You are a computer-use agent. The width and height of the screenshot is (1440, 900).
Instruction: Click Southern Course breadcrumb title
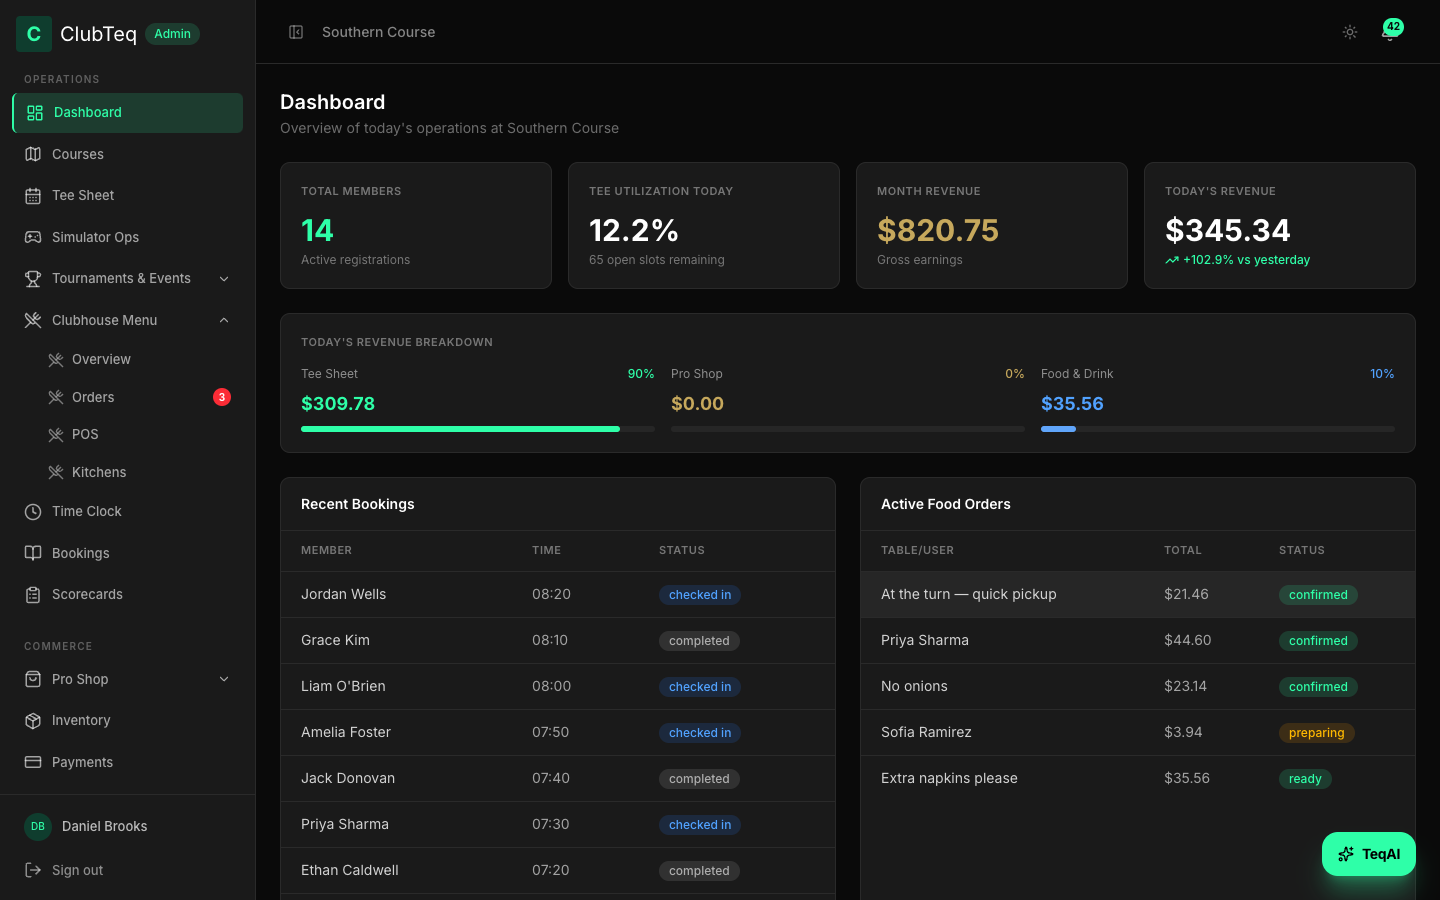[x=378, y=32]
